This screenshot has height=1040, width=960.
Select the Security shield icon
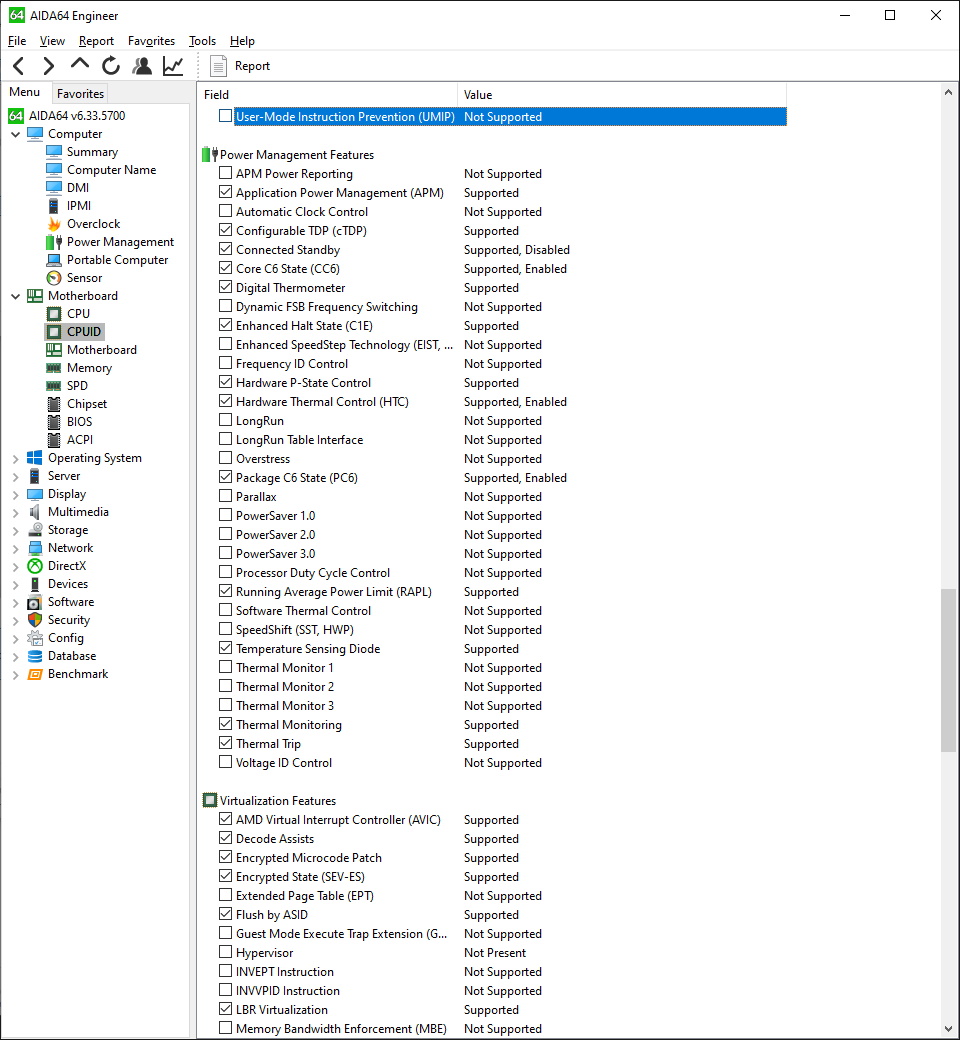point(34,619)
